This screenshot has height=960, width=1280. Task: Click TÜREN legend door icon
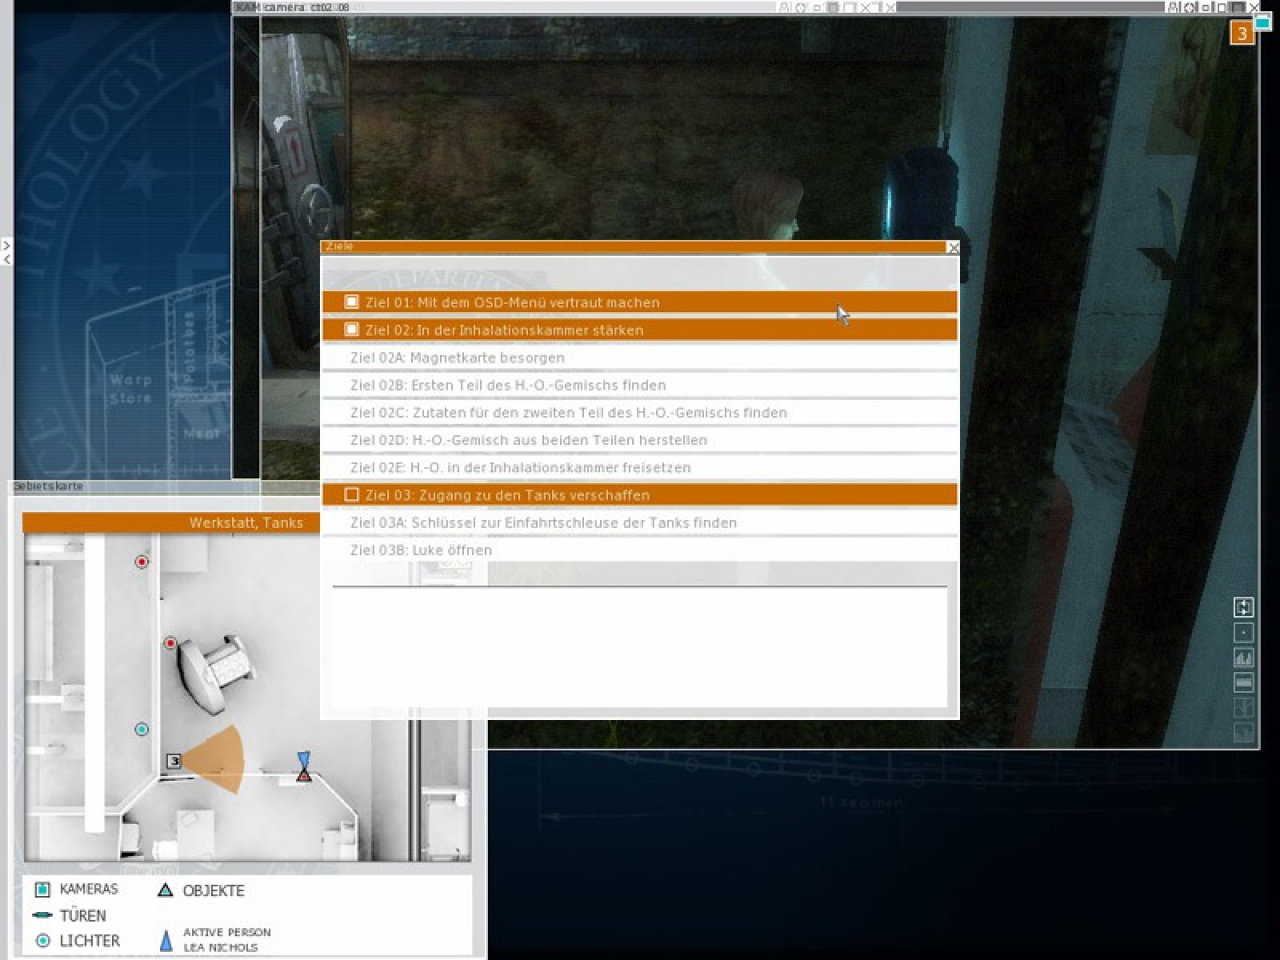(42, 915)
